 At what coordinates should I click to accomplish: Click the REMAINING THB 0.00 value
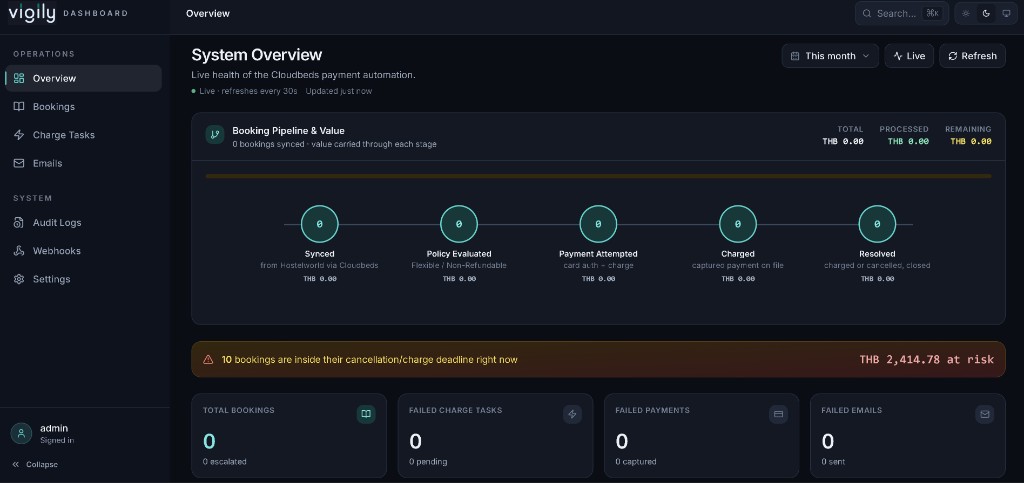click(970, 142)
